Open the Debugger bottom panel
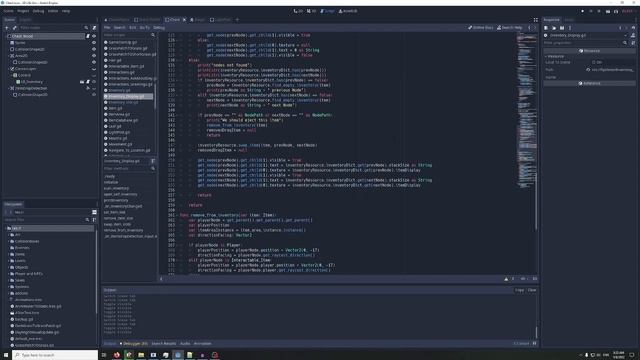 point(135,344)
